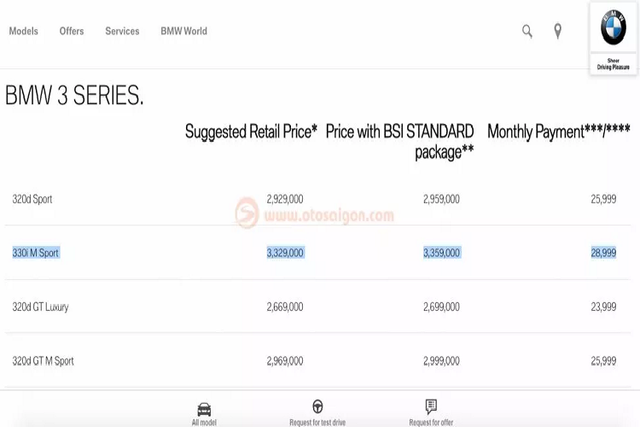The width and height of the screenshot is (640, 427).
Task: Click the 320d GT Luxury model name
Action: (40, 307)
